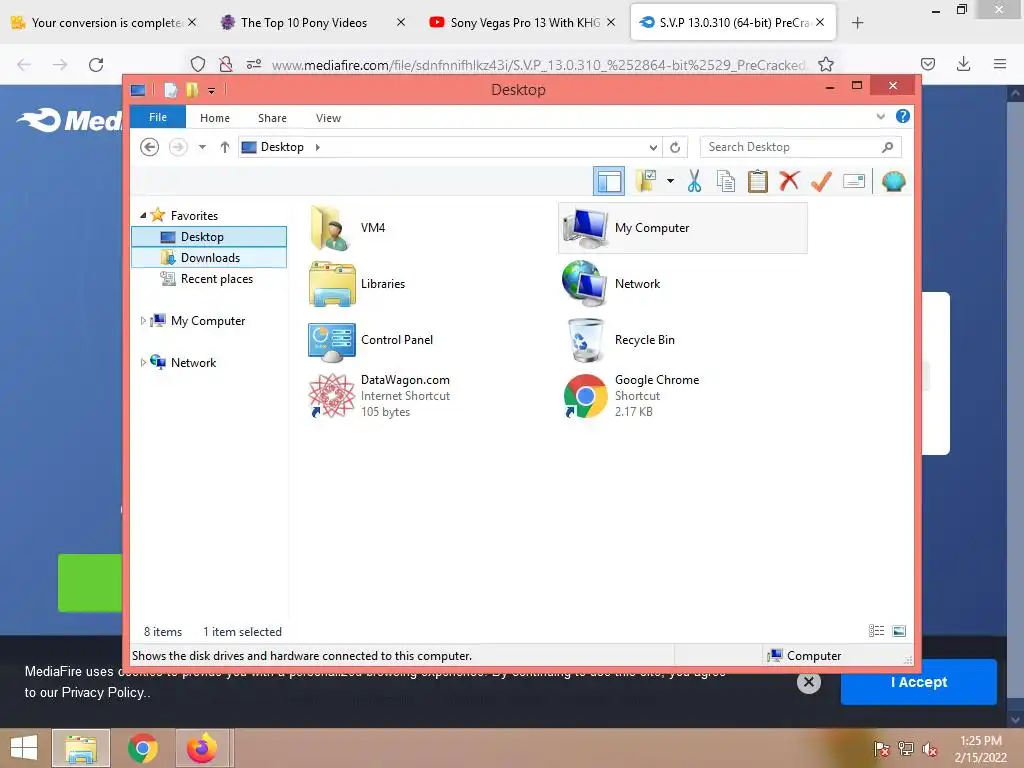Open Quick Access Toolbar customize dropdown
Screen dimensions: 1024x768
(212, 90)
